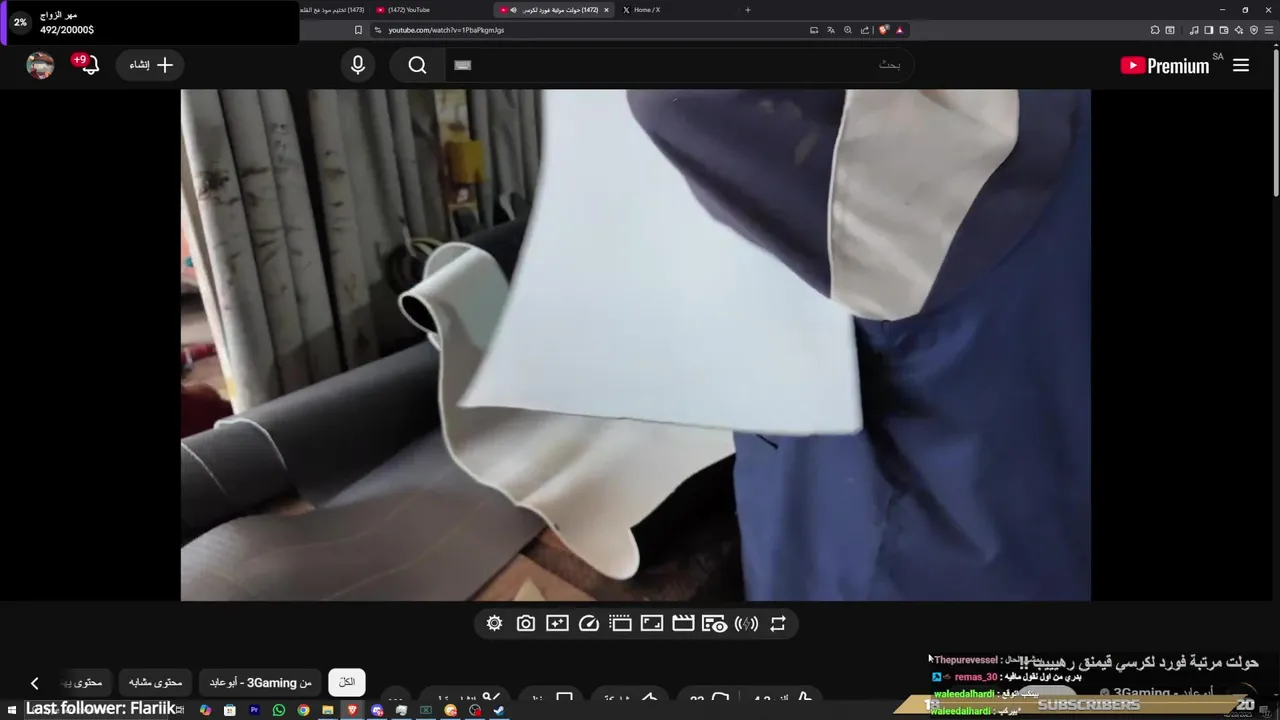Open the playback speed gauge control
The width and height of the screenshot is (1280, 720).
coord(589,623)
